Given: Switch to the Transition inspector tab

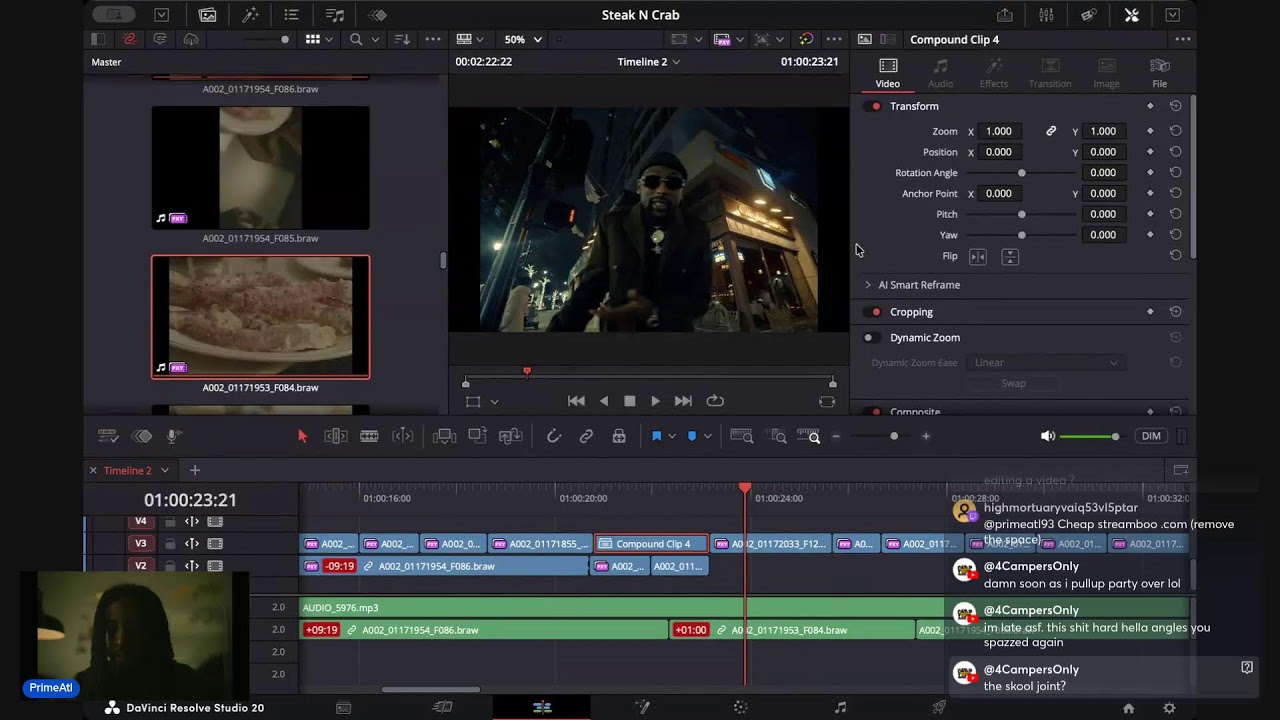Looking at the screenshot, I should click(1050, 73).
